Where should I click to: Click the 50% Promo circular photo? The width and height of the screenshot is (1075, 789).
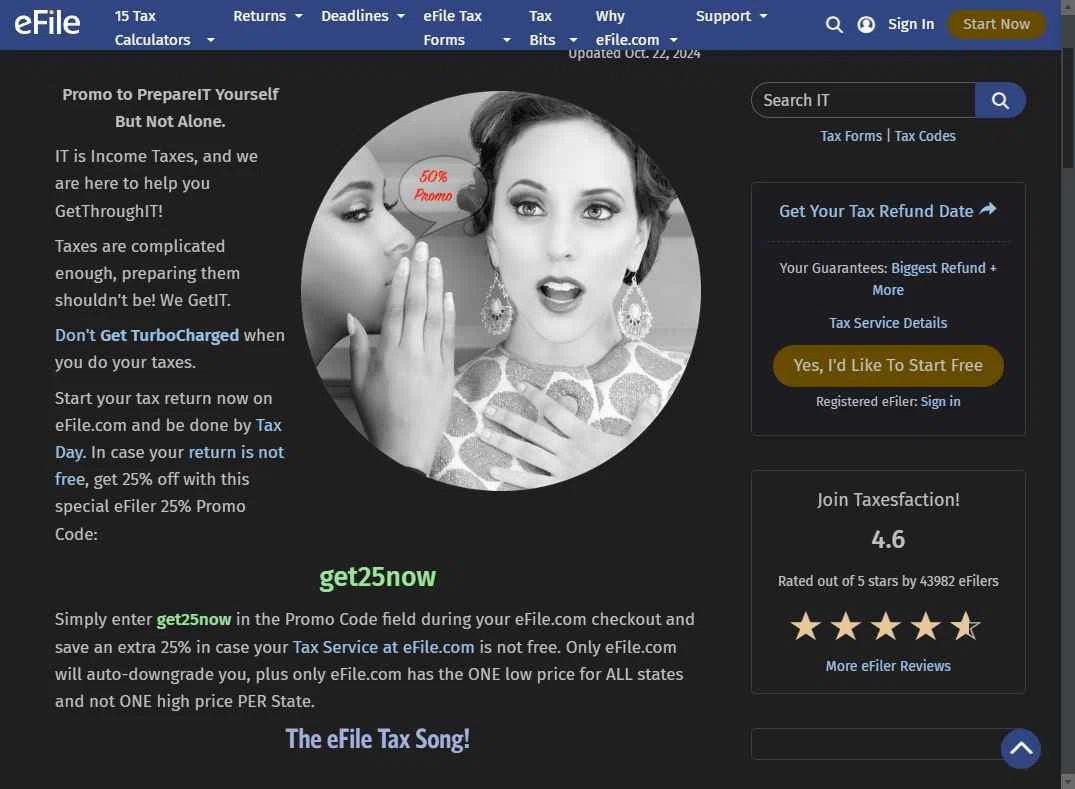[x=500, y=291]
